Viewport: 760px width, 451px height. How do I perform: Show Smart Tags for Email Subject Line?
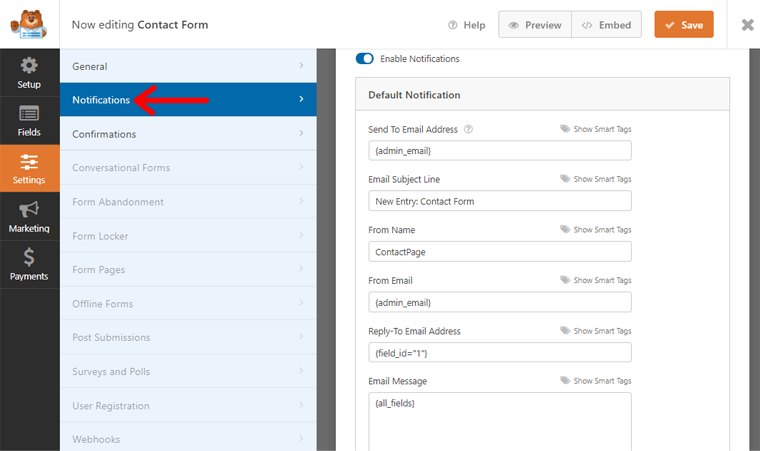point(596,179)
